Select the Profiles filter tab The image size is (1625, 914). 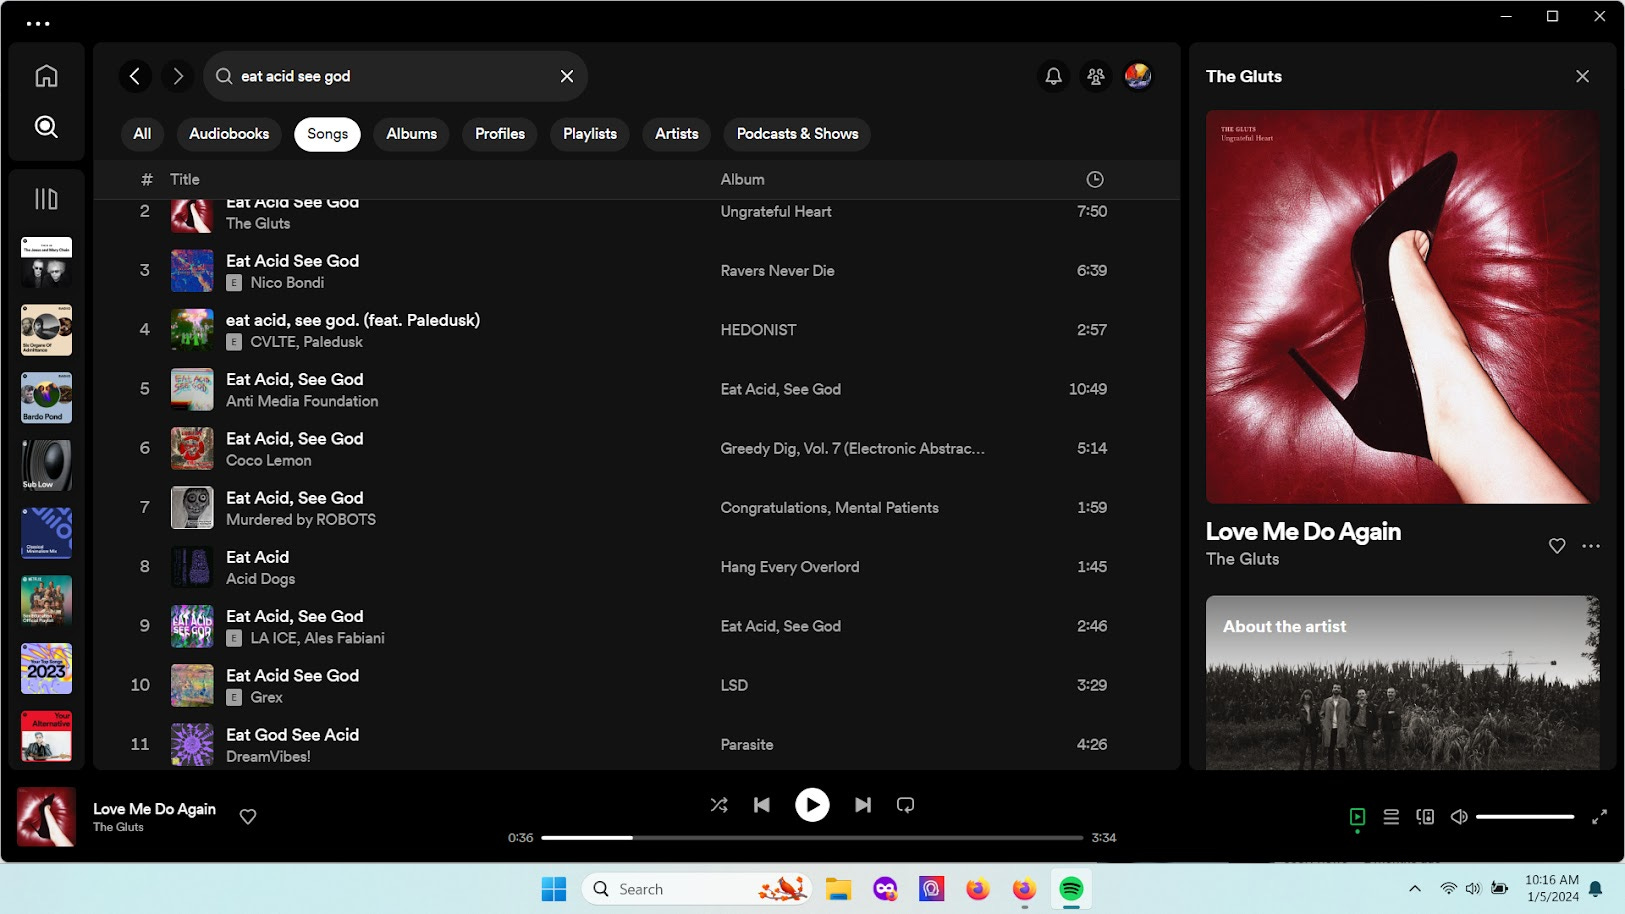pos(500,134)
